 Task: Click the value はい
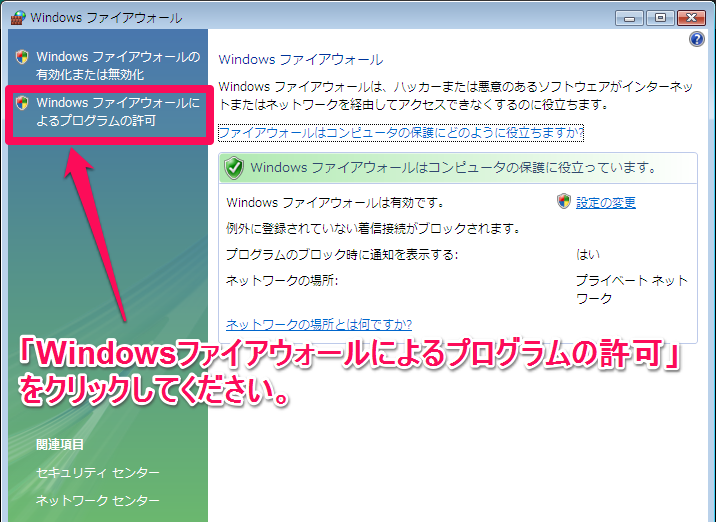click(588, 254)
